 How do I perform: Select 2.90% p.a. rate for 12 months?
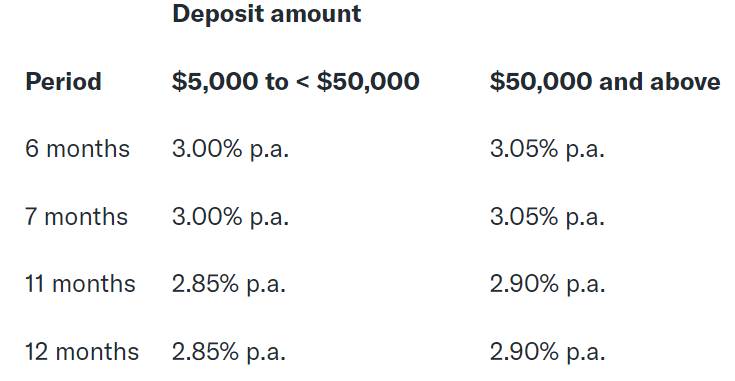(x=548, y=352)
